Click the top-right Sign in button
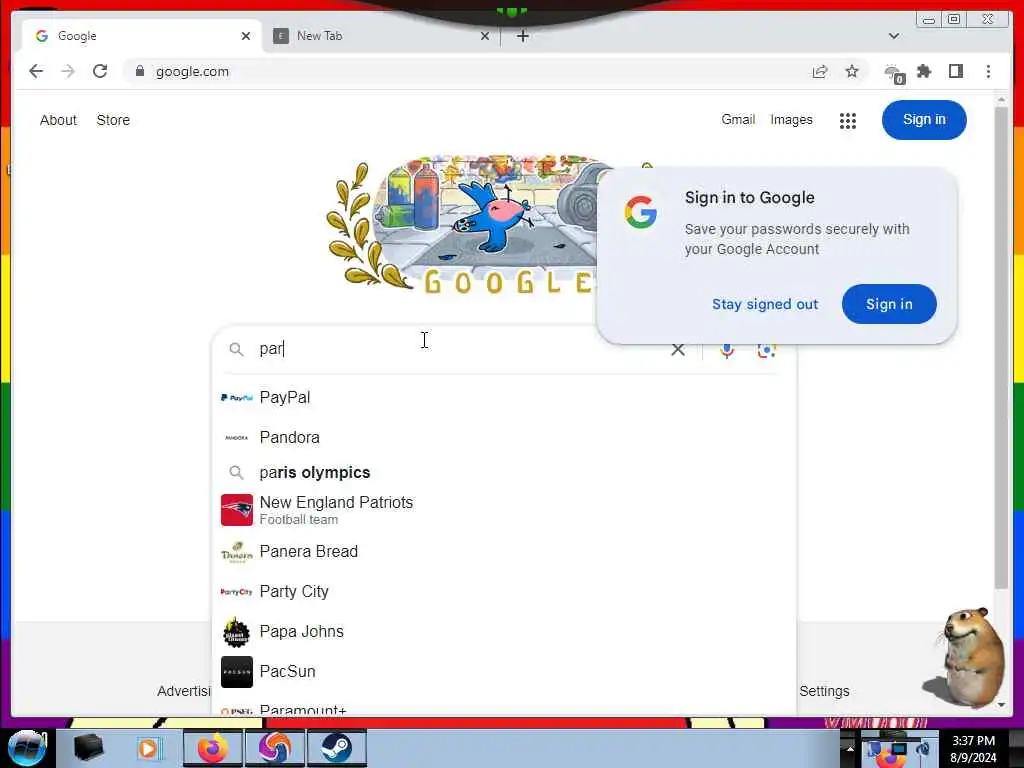Screen dimensions: 1024x768 tap(924, 120)
